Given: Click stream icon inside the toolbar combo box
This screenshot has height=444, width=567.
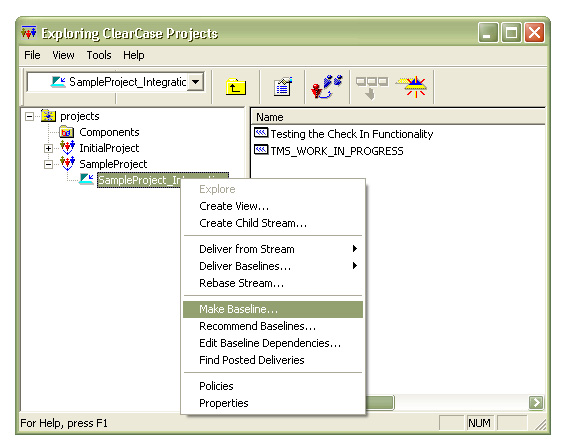Looking at the screenshot, I should tap(58, 82).
